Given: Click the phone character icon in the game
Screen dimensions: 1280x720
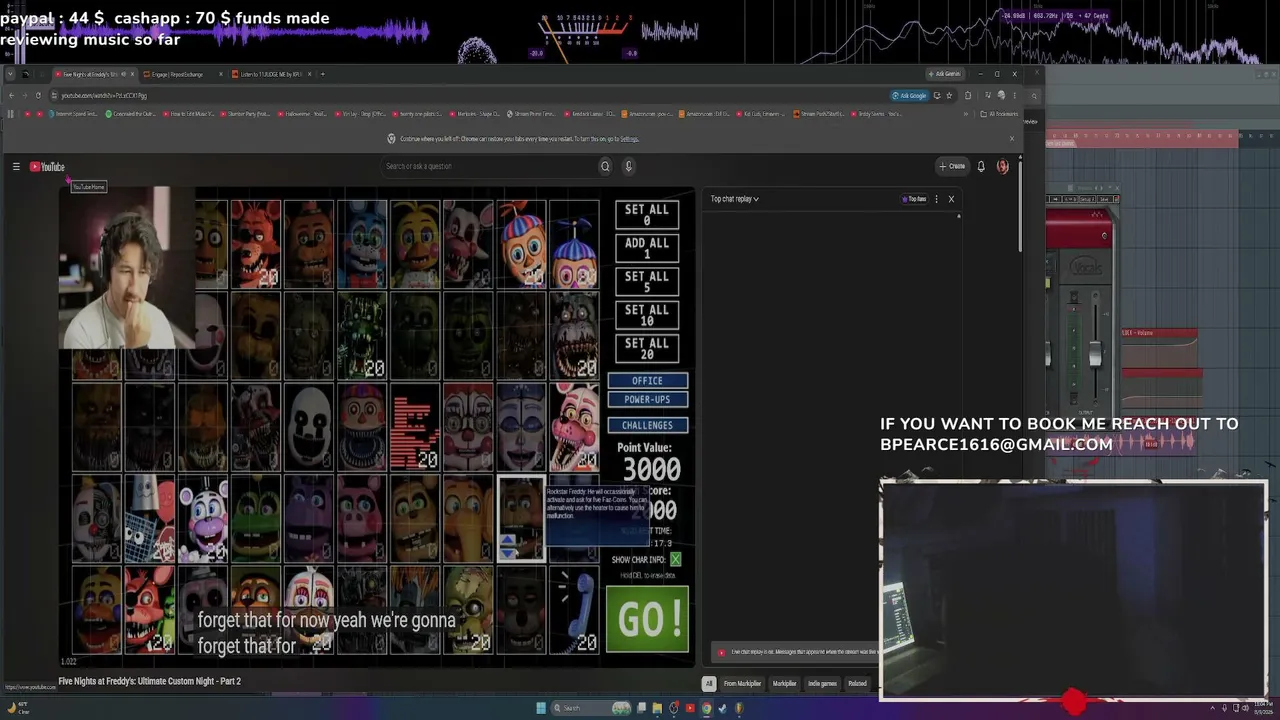Looking at the screenshot, I should pos(575,611).
